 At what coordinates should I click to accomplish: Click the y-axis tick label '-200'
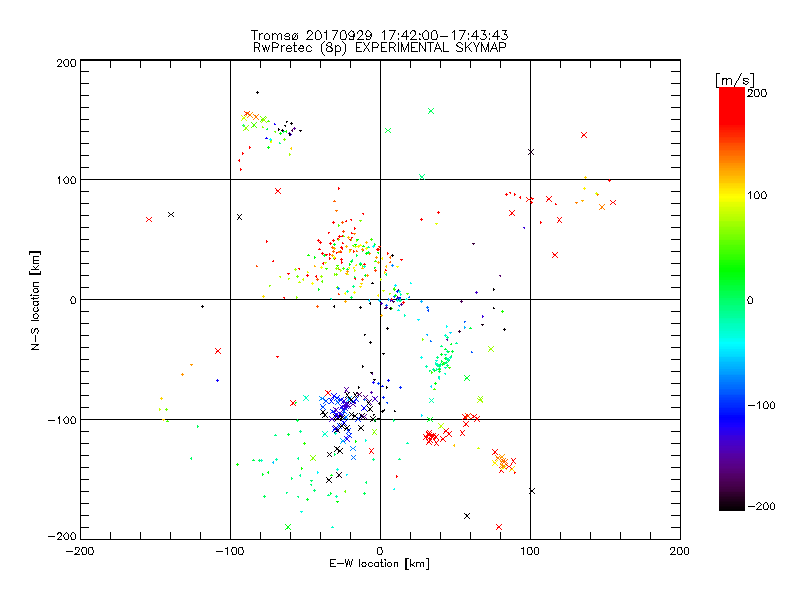pos(62,536)
